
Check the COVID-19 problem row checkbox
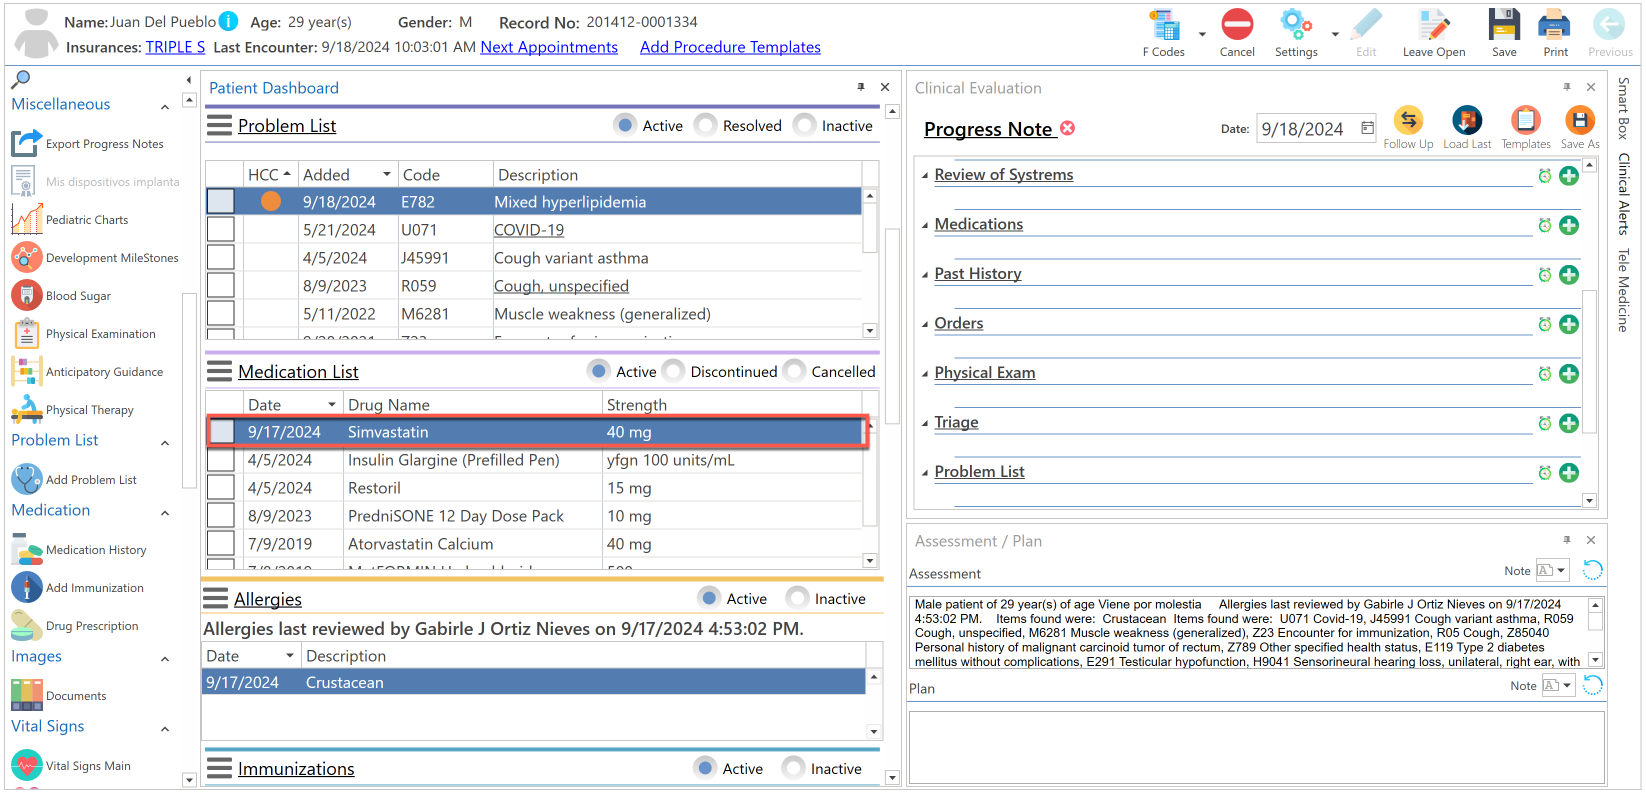[221, 229]
